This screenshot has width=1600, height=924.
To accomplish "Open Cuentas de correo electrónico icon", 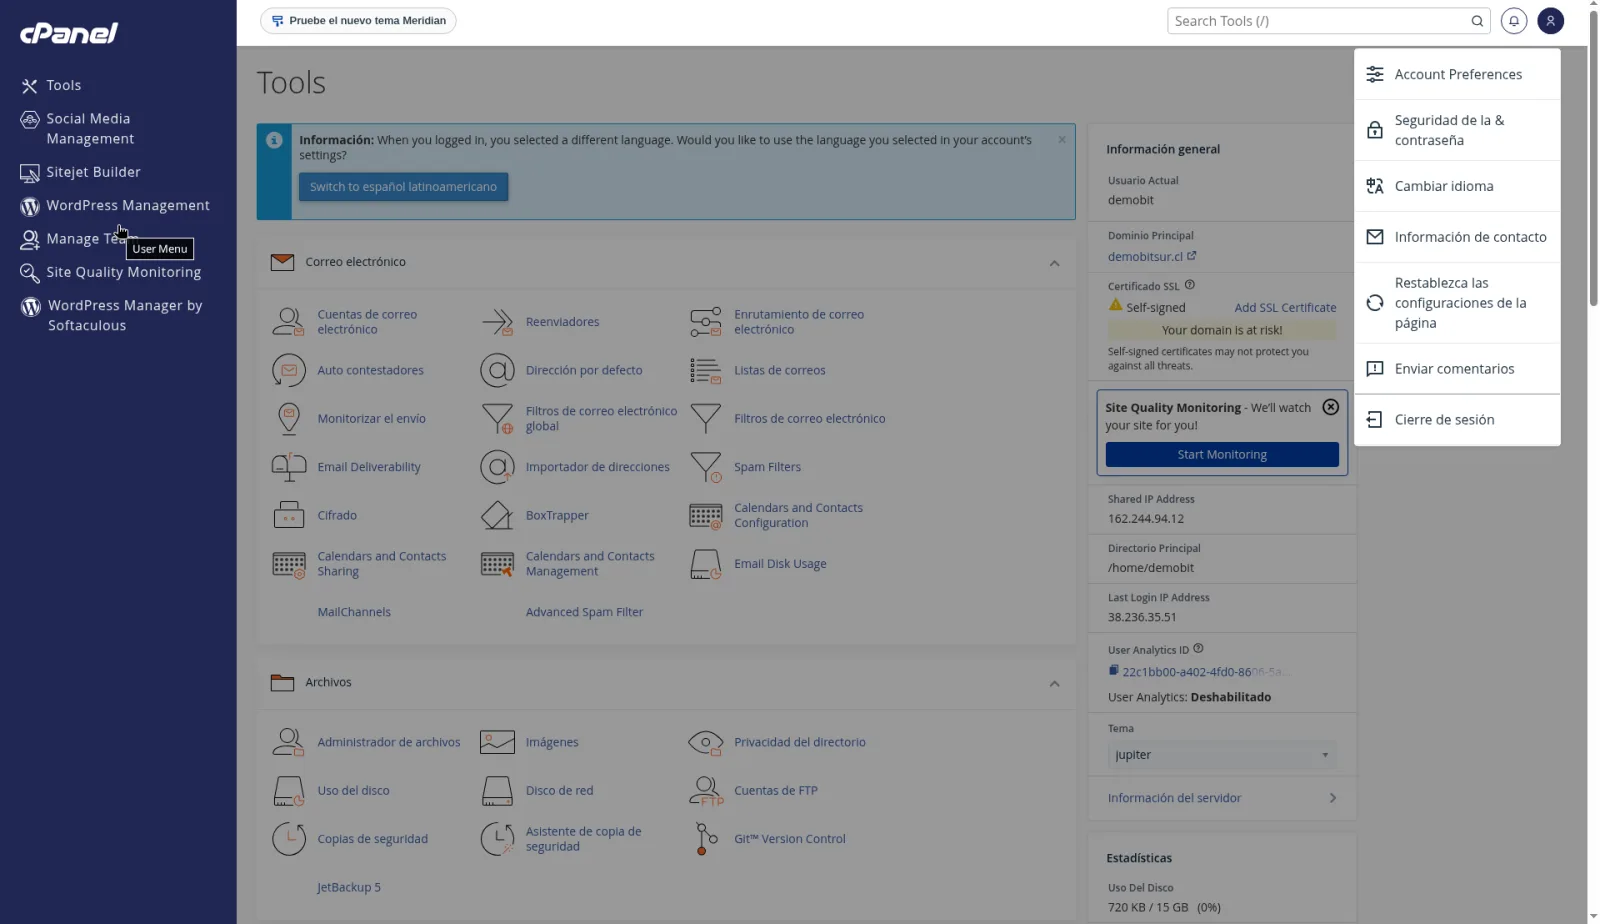I will [x=288, y=322].
